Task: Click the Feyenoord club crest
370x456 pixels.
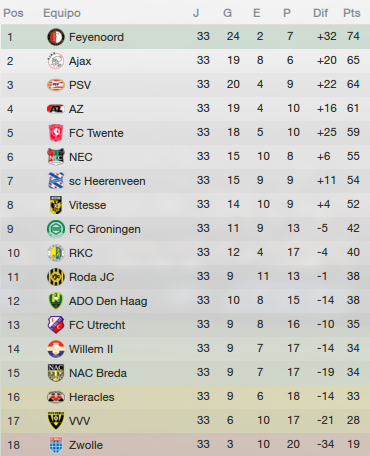Action: pyautogui.click(x=56, y=37)
